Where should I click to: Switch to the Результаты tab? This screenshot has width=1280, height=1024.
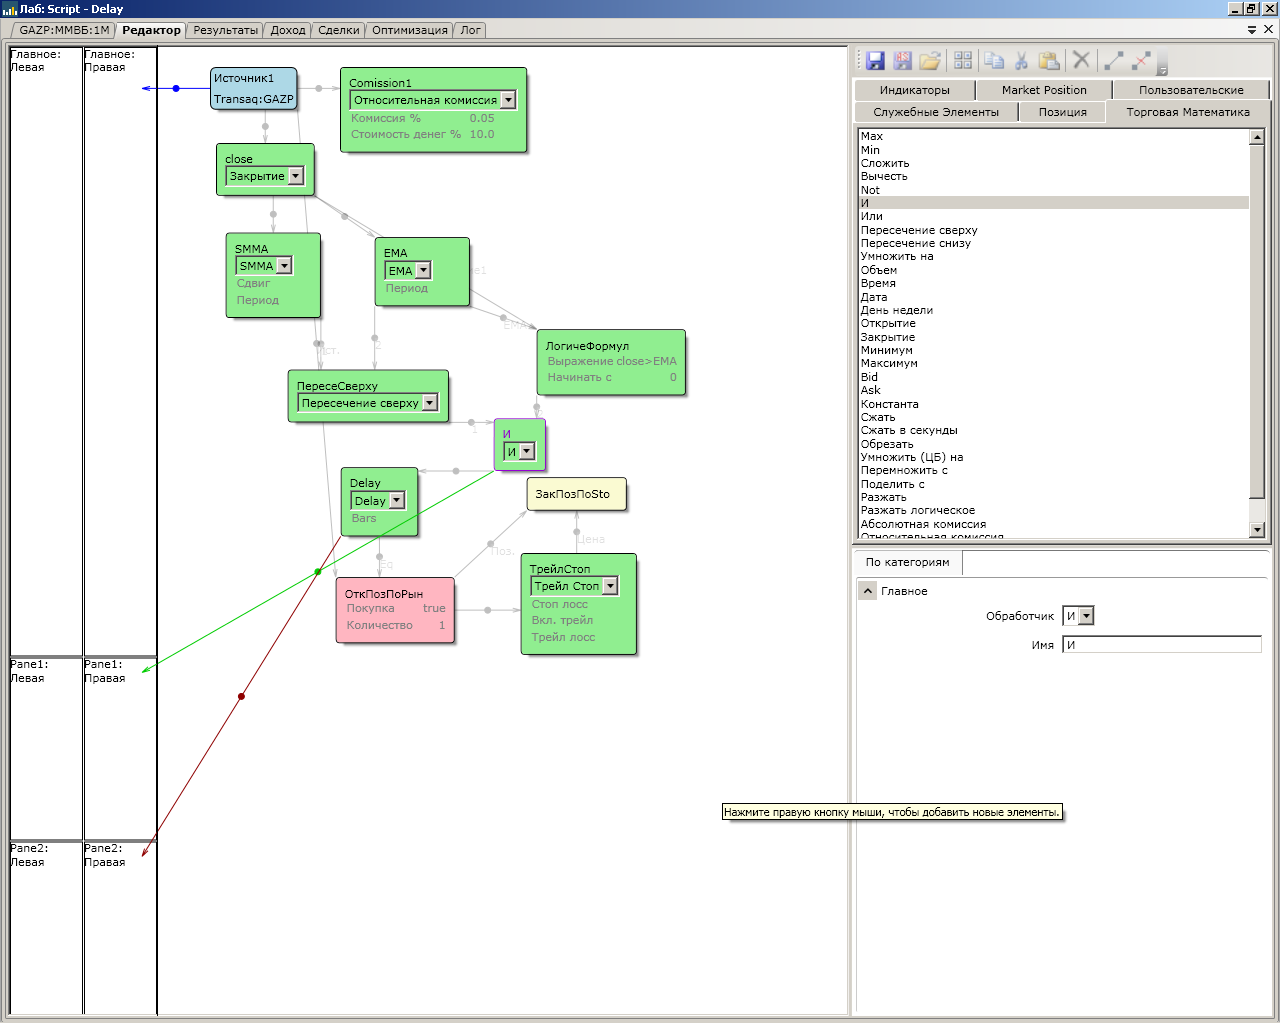(x=225, y=30)
